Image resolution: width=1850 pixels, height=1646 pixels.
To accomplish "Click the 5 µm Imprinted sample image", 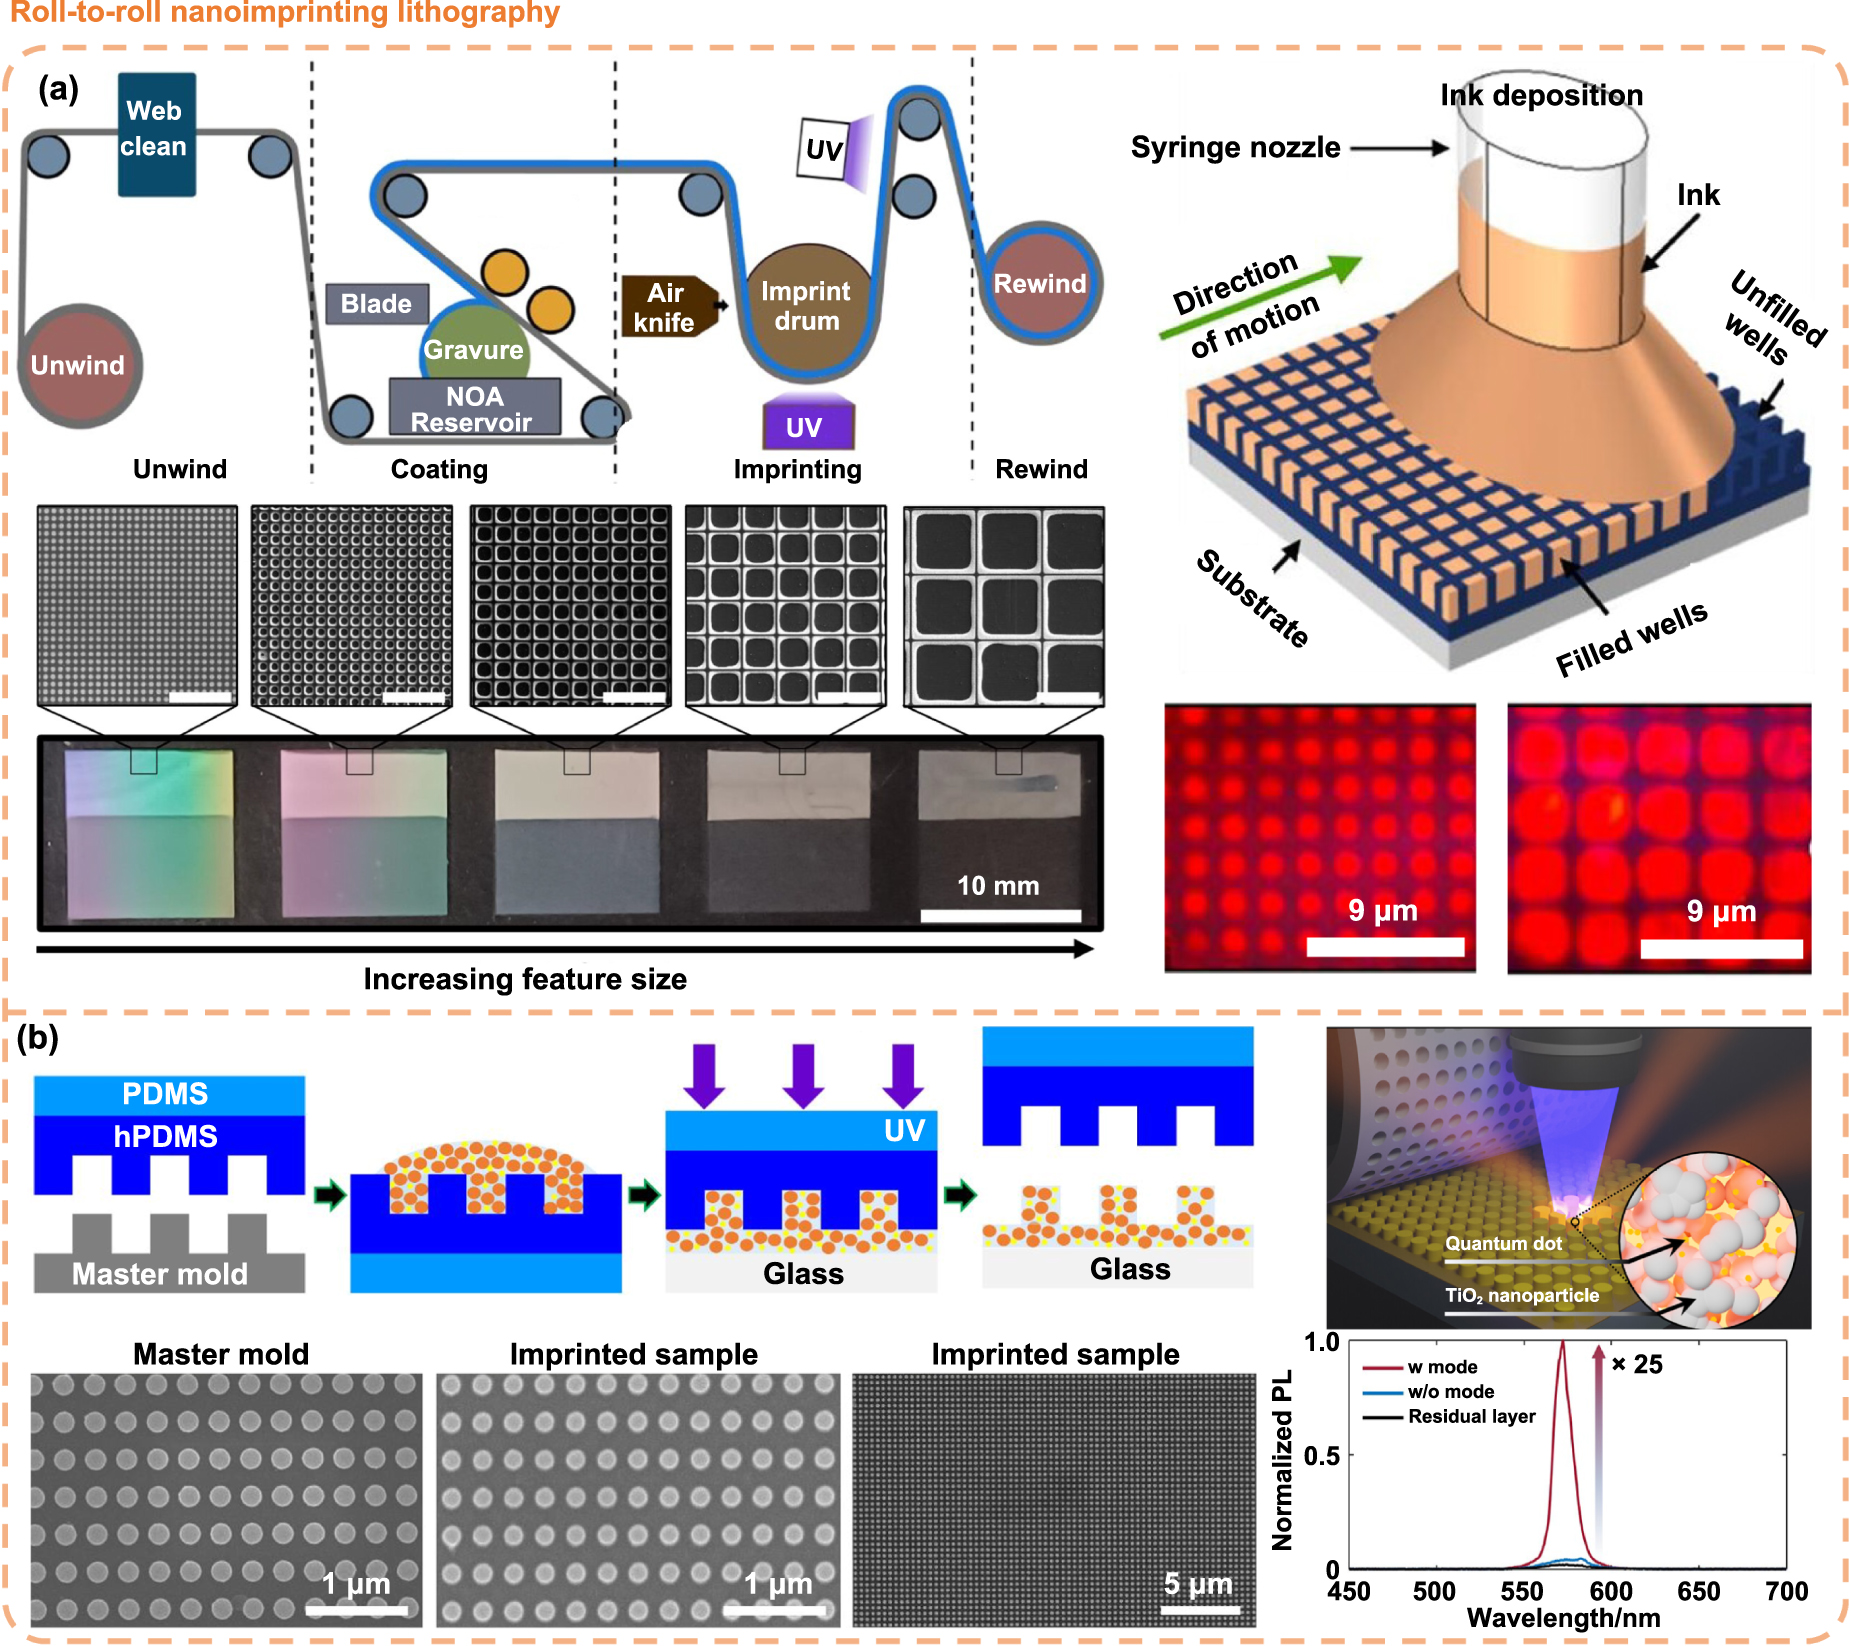I will click(1054, 1500).
